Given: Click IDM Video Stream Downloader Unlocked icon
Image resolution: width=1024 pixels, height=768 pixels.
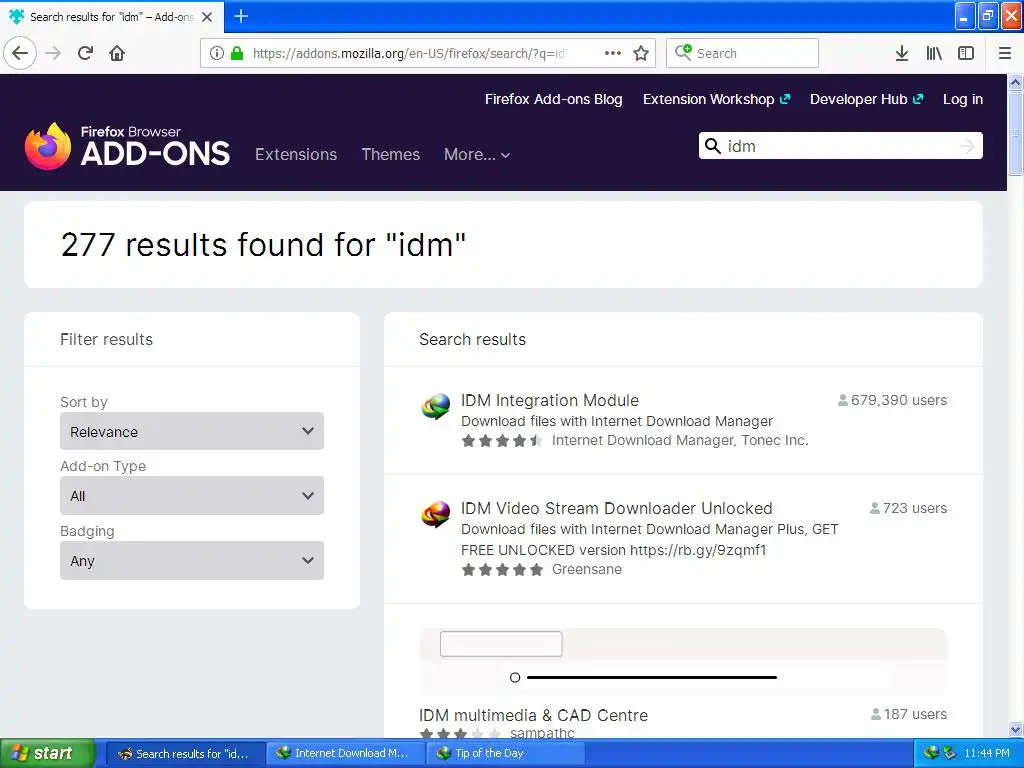Looking at the screenshot, I should pos(436,514).
